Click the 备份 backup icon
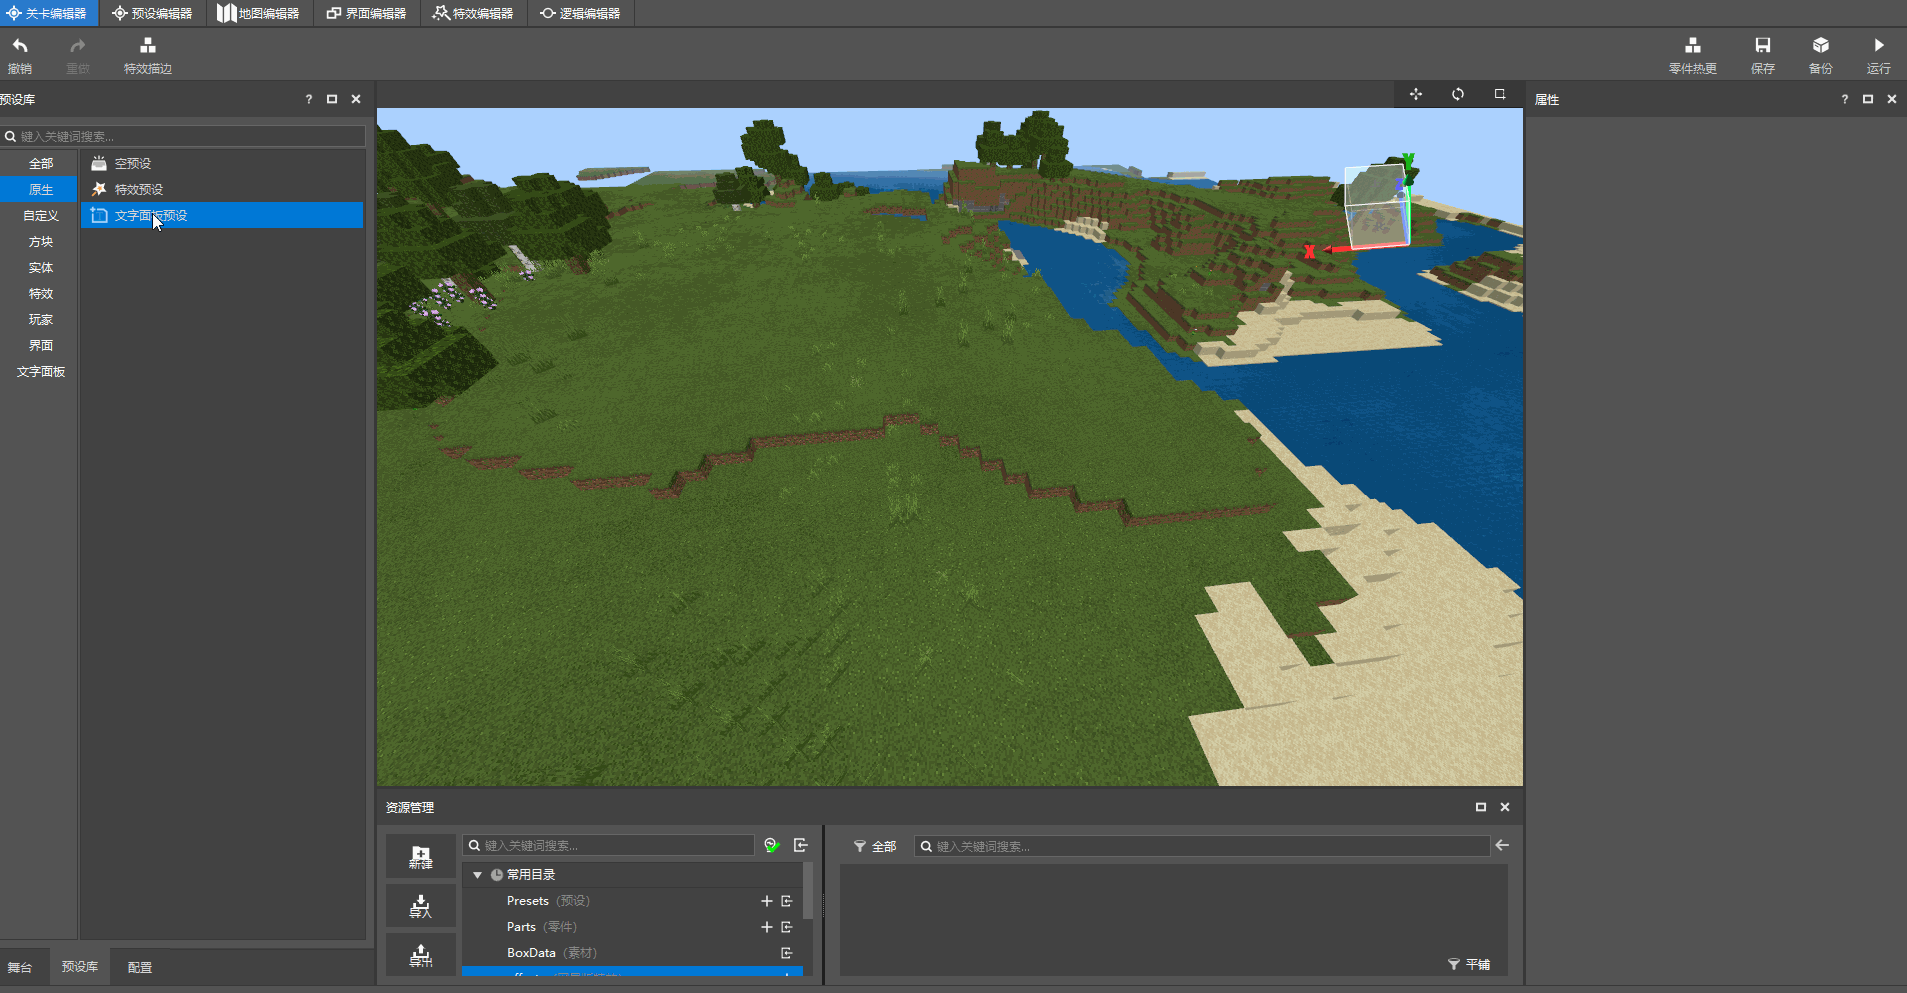1907x993 pixels. [1820, 46]
